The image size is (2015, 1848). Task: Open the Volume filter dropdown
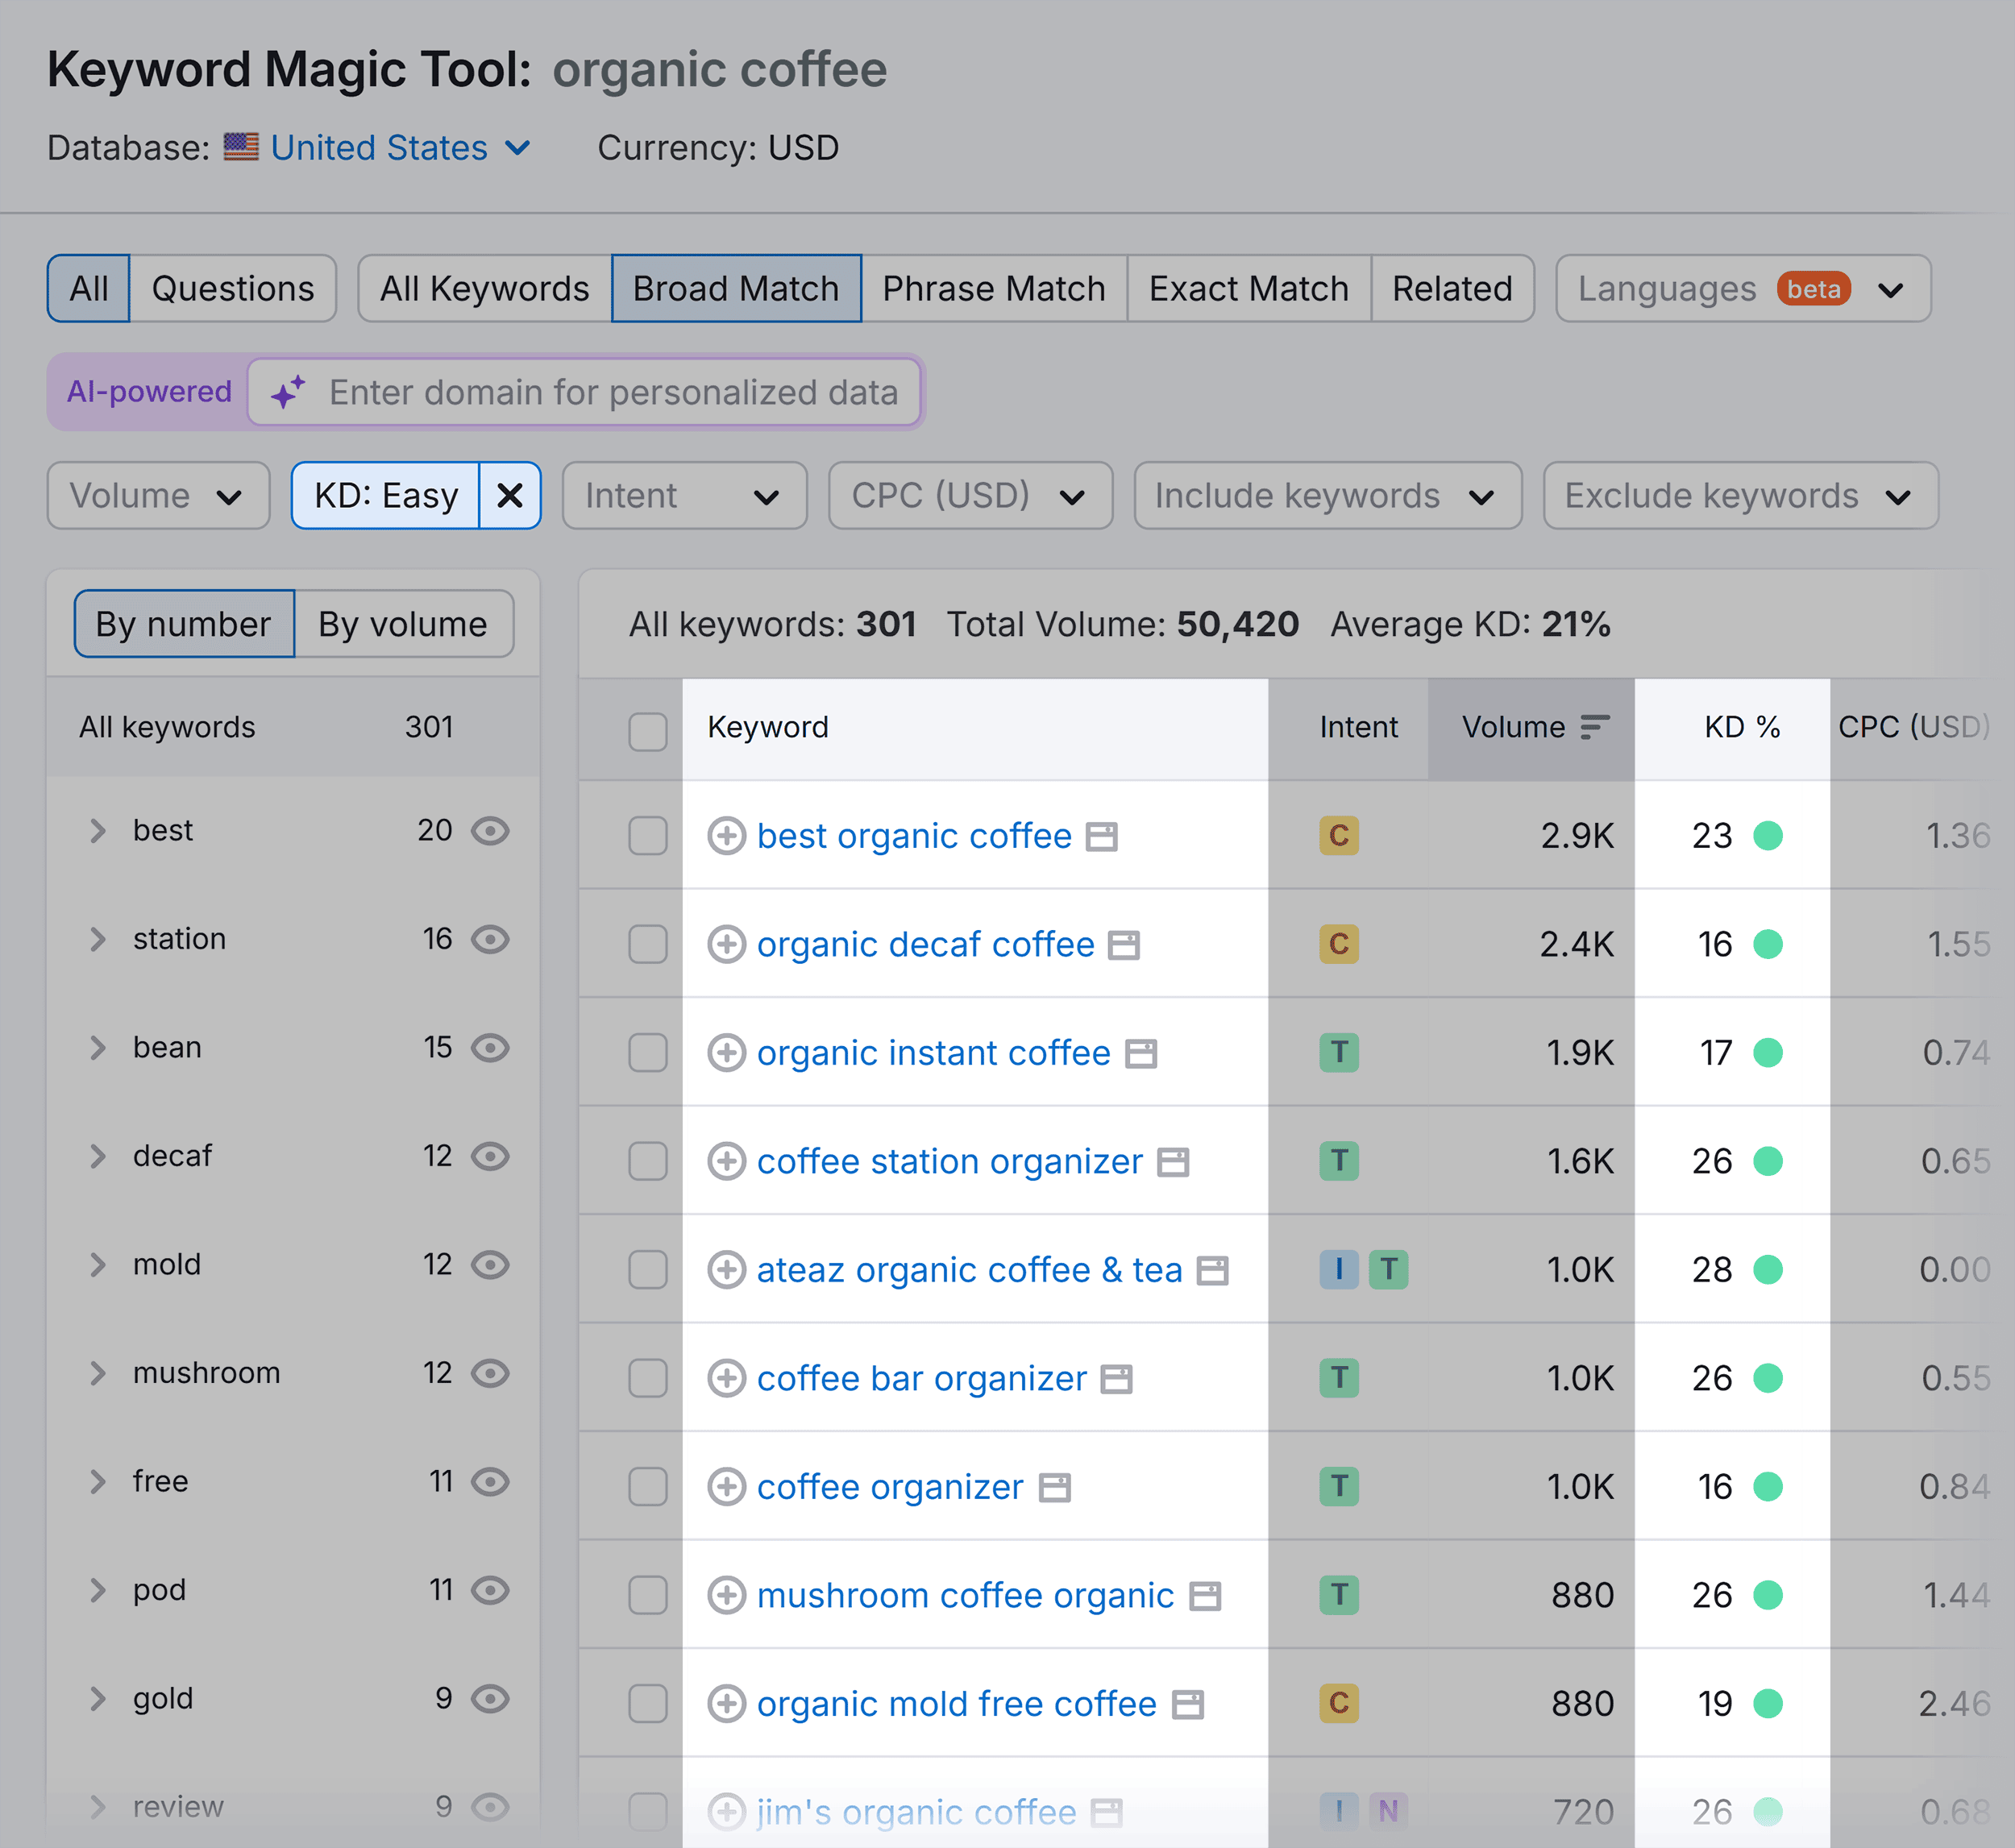pyautogui.click(x=158, y=495)
